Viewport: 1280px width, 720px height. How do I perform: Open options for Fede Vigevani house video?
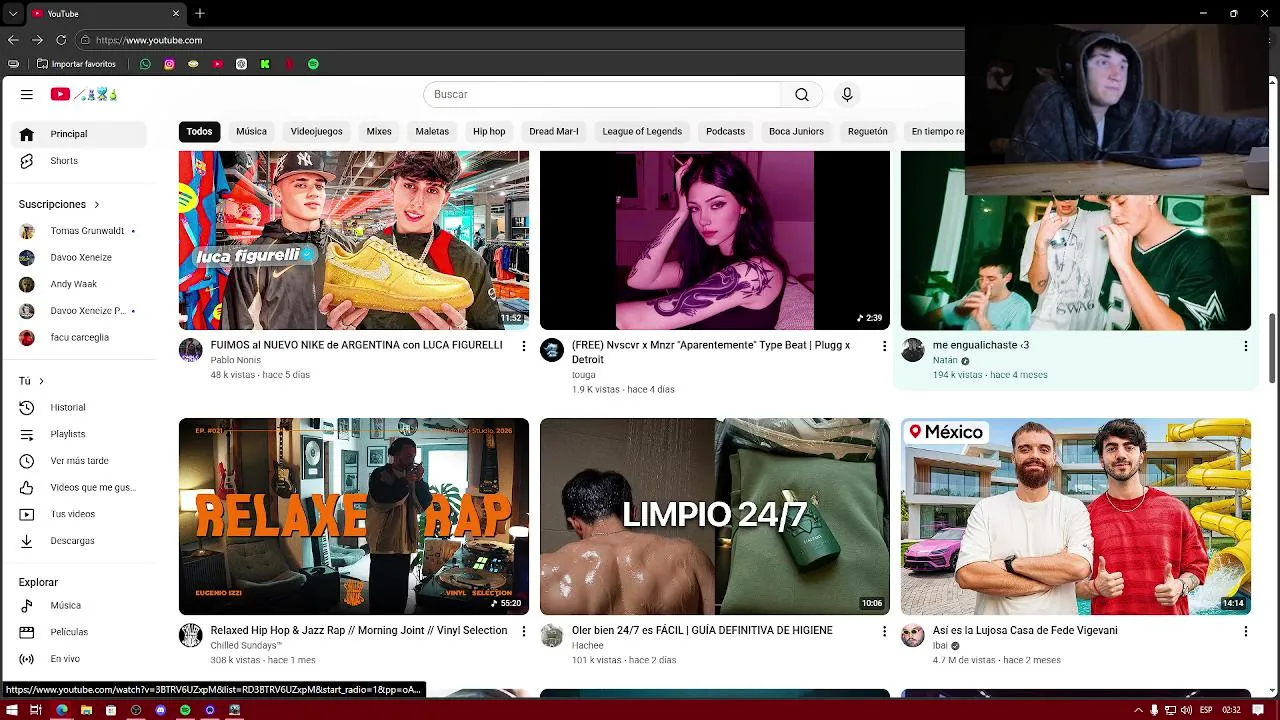pyautogui.click(x=1245, y=631)
